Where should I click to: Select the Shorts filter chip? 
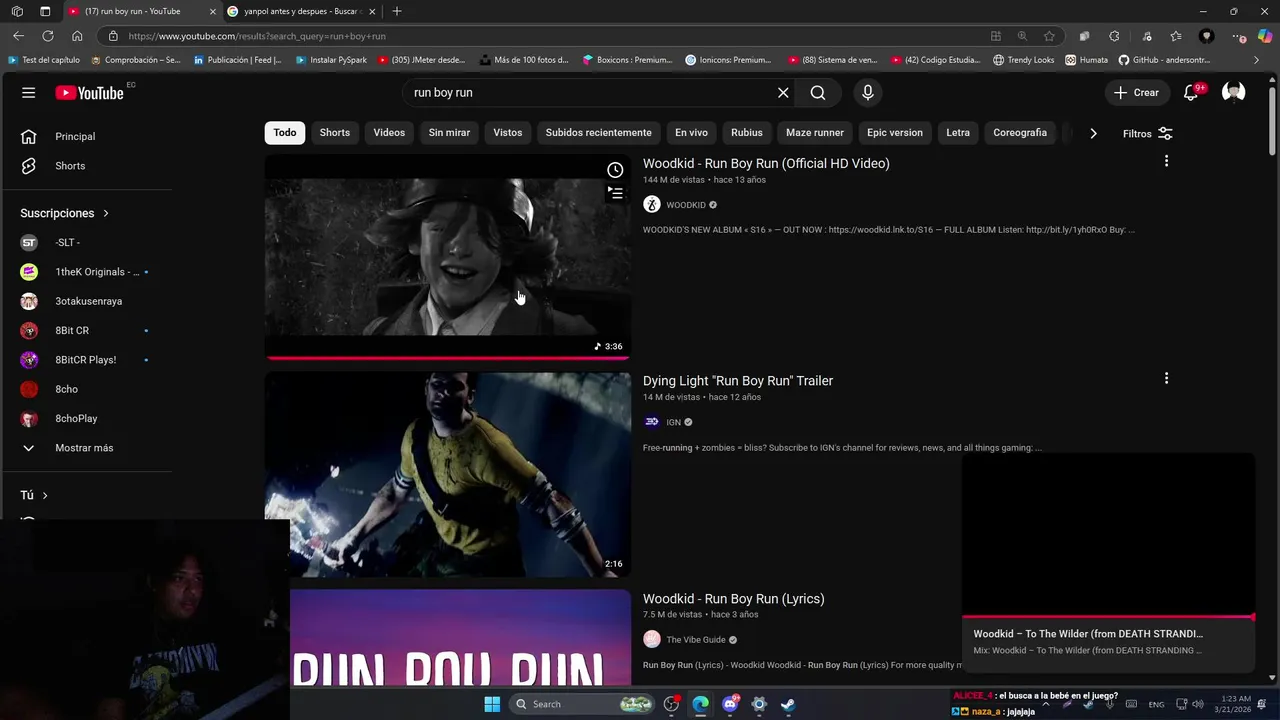click(335, 133)
